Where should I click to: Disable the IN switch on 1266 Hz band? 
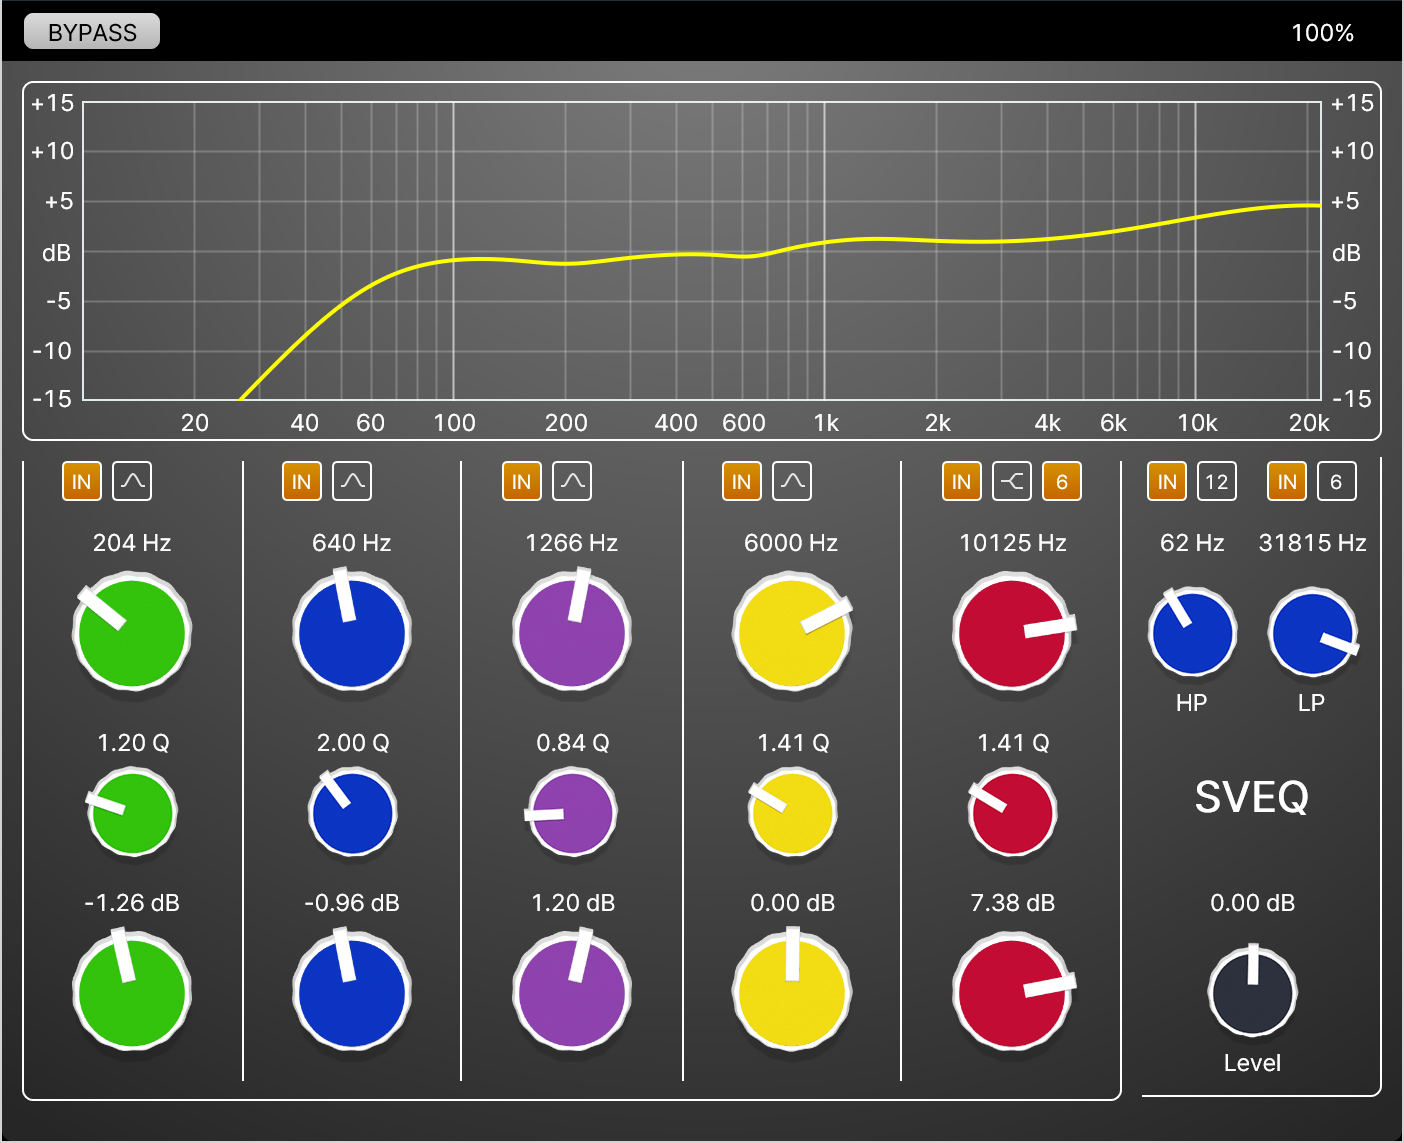tap(522, 481)
